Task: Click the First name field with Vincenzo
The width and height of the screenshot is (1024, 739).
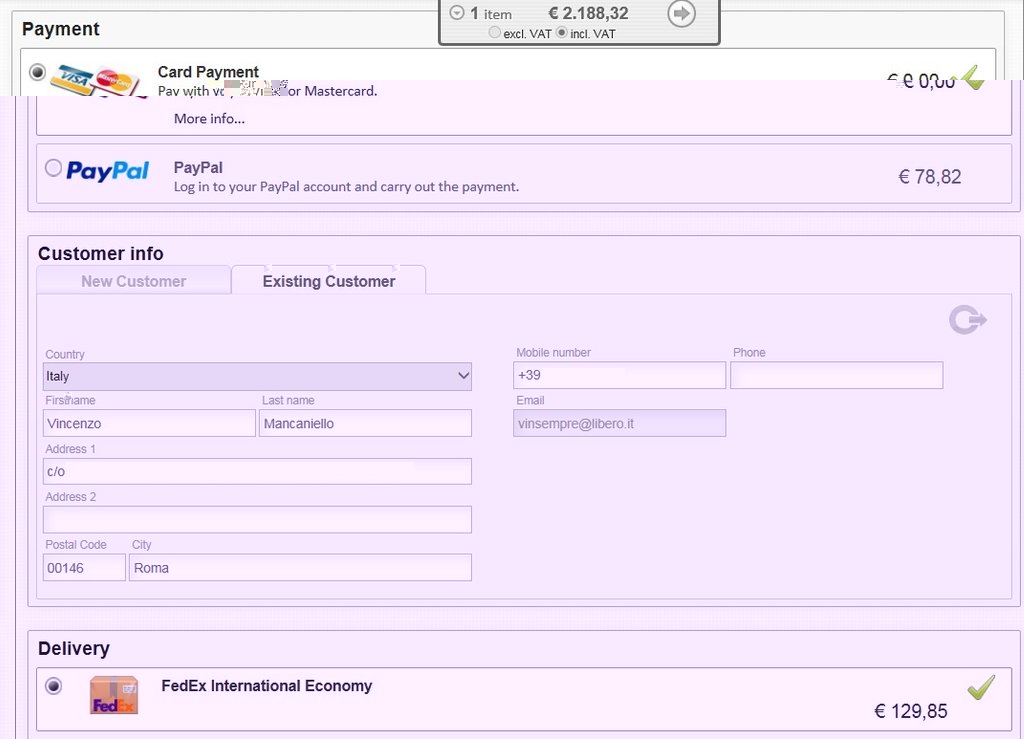Action: click(x=149, y=423)
